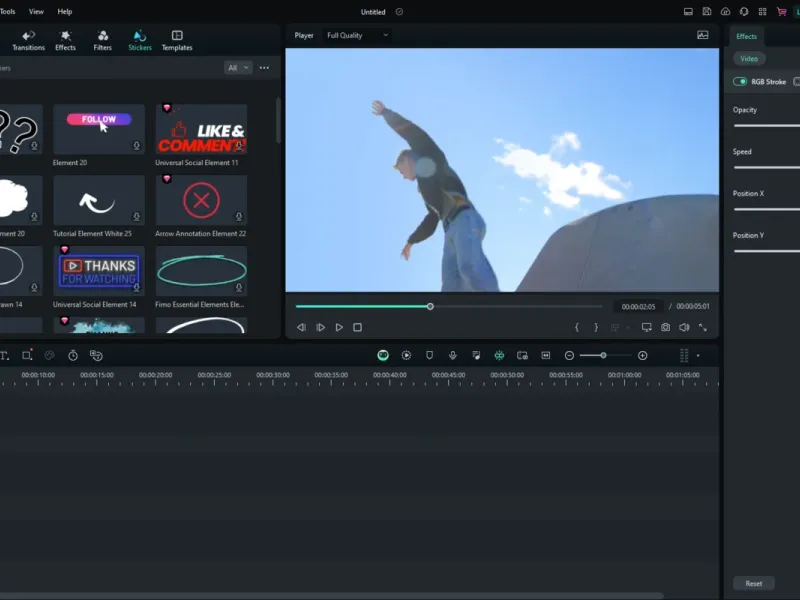Download Arrow Annotation Element 22 sticker
Image resolution: width=800 pixels, height=600 pixels.
pyautogui.click(x=239, y=217)
